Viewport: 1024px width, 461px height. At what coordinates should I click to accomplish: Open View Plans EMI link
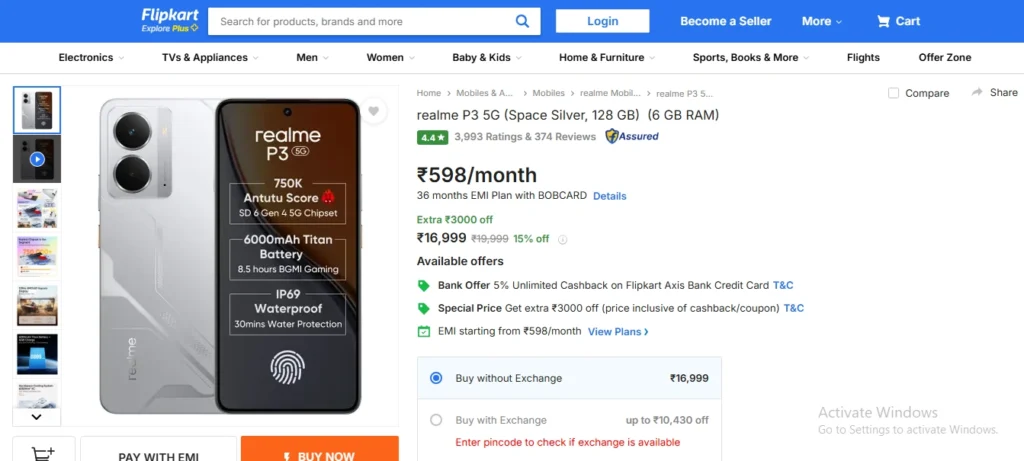618,332
